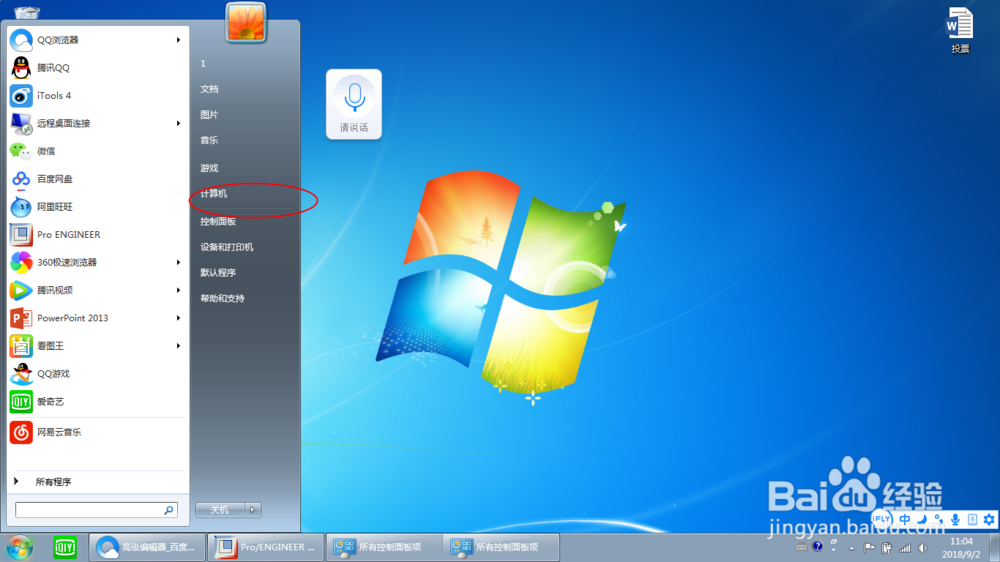Launch 爱奇艺 from the Start menu list

tap(96, 401)
